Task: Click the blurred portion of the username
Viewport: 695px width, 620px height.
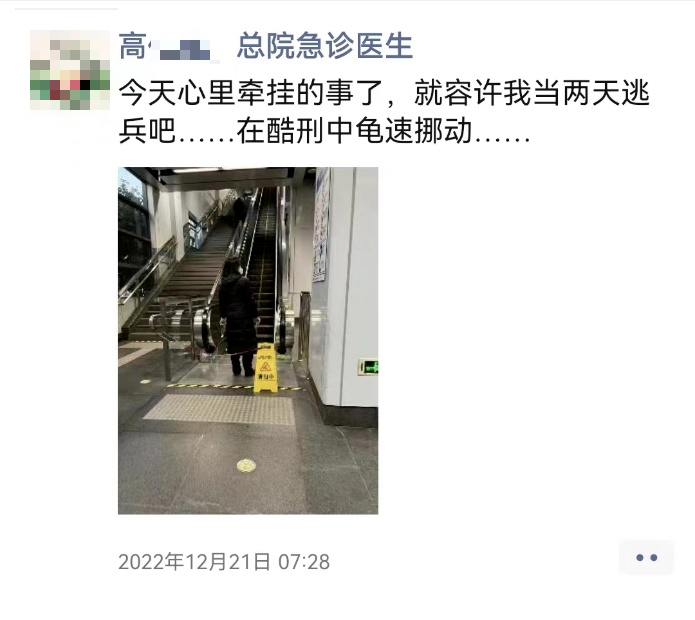Action: (x=184, y=49)
